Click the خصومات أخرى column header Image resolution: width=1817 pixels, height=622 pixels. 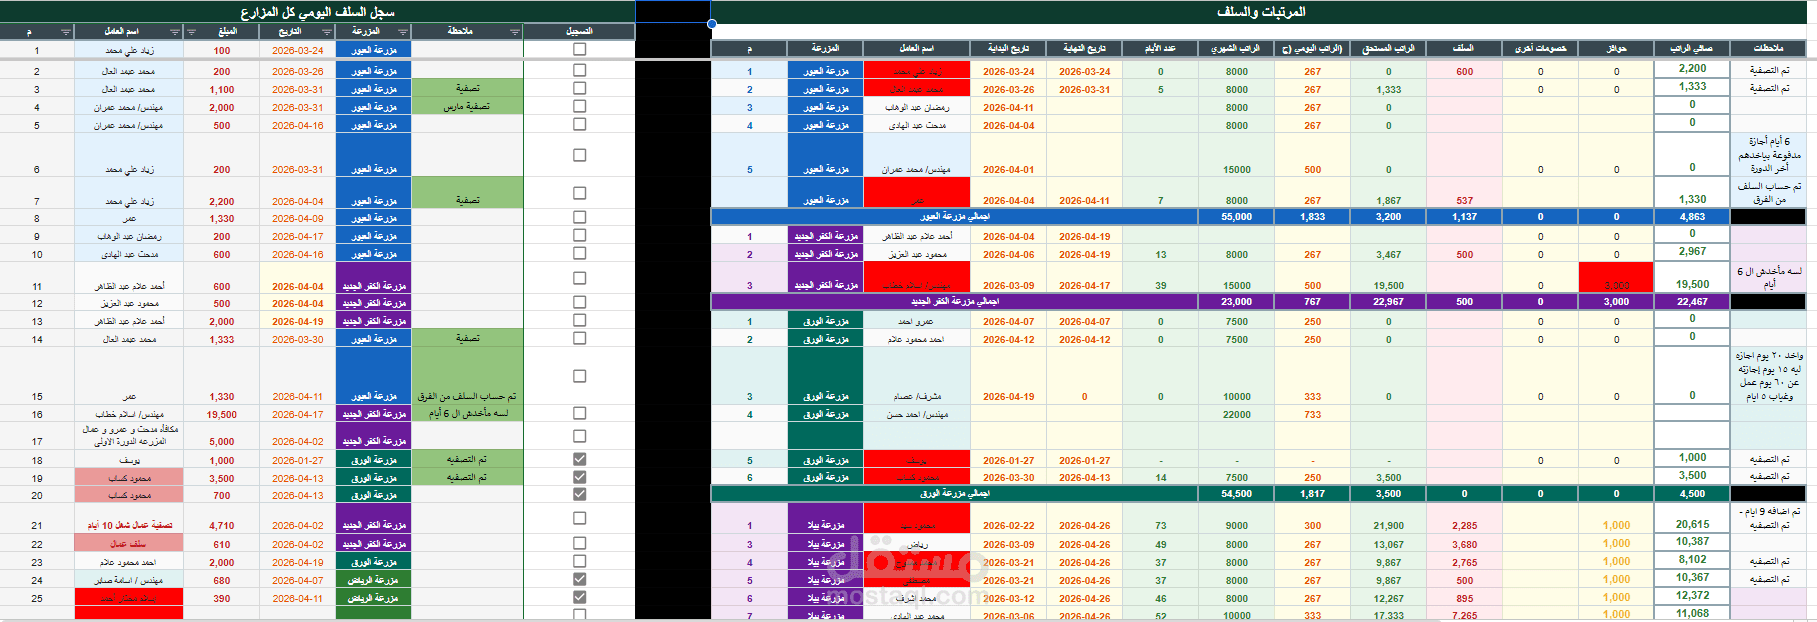(1540, 48)
